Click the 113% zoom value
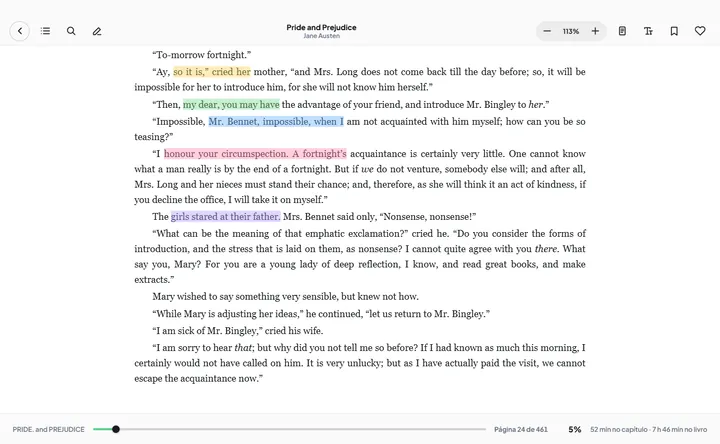This screenshot has height=444, width=720. [x=571, y=31]
